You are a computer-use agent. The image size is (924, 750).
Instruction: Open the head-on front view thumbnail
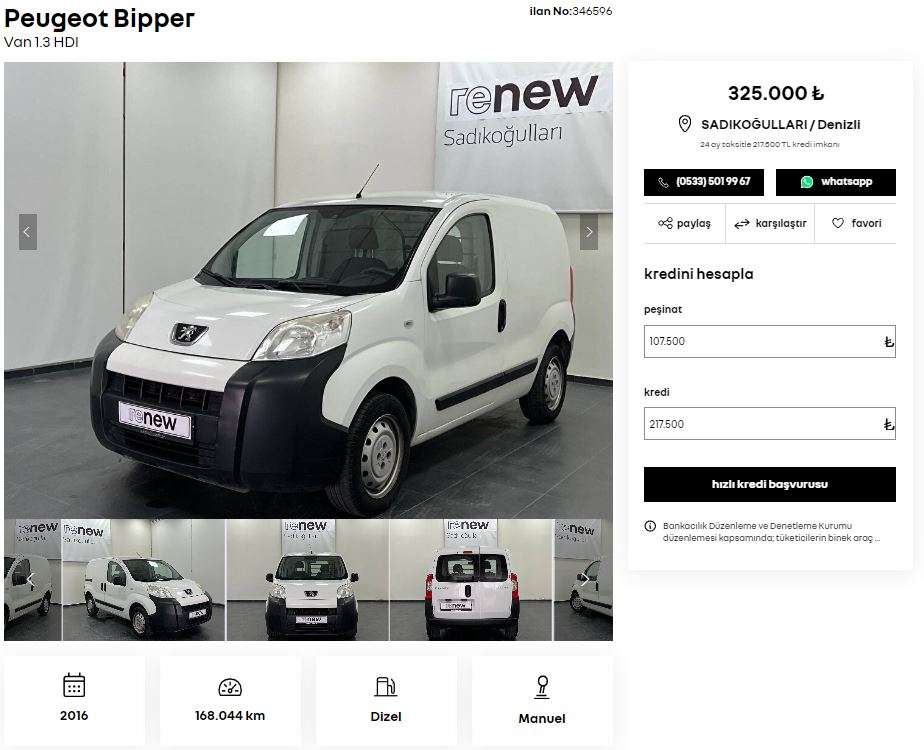point(308,580)
